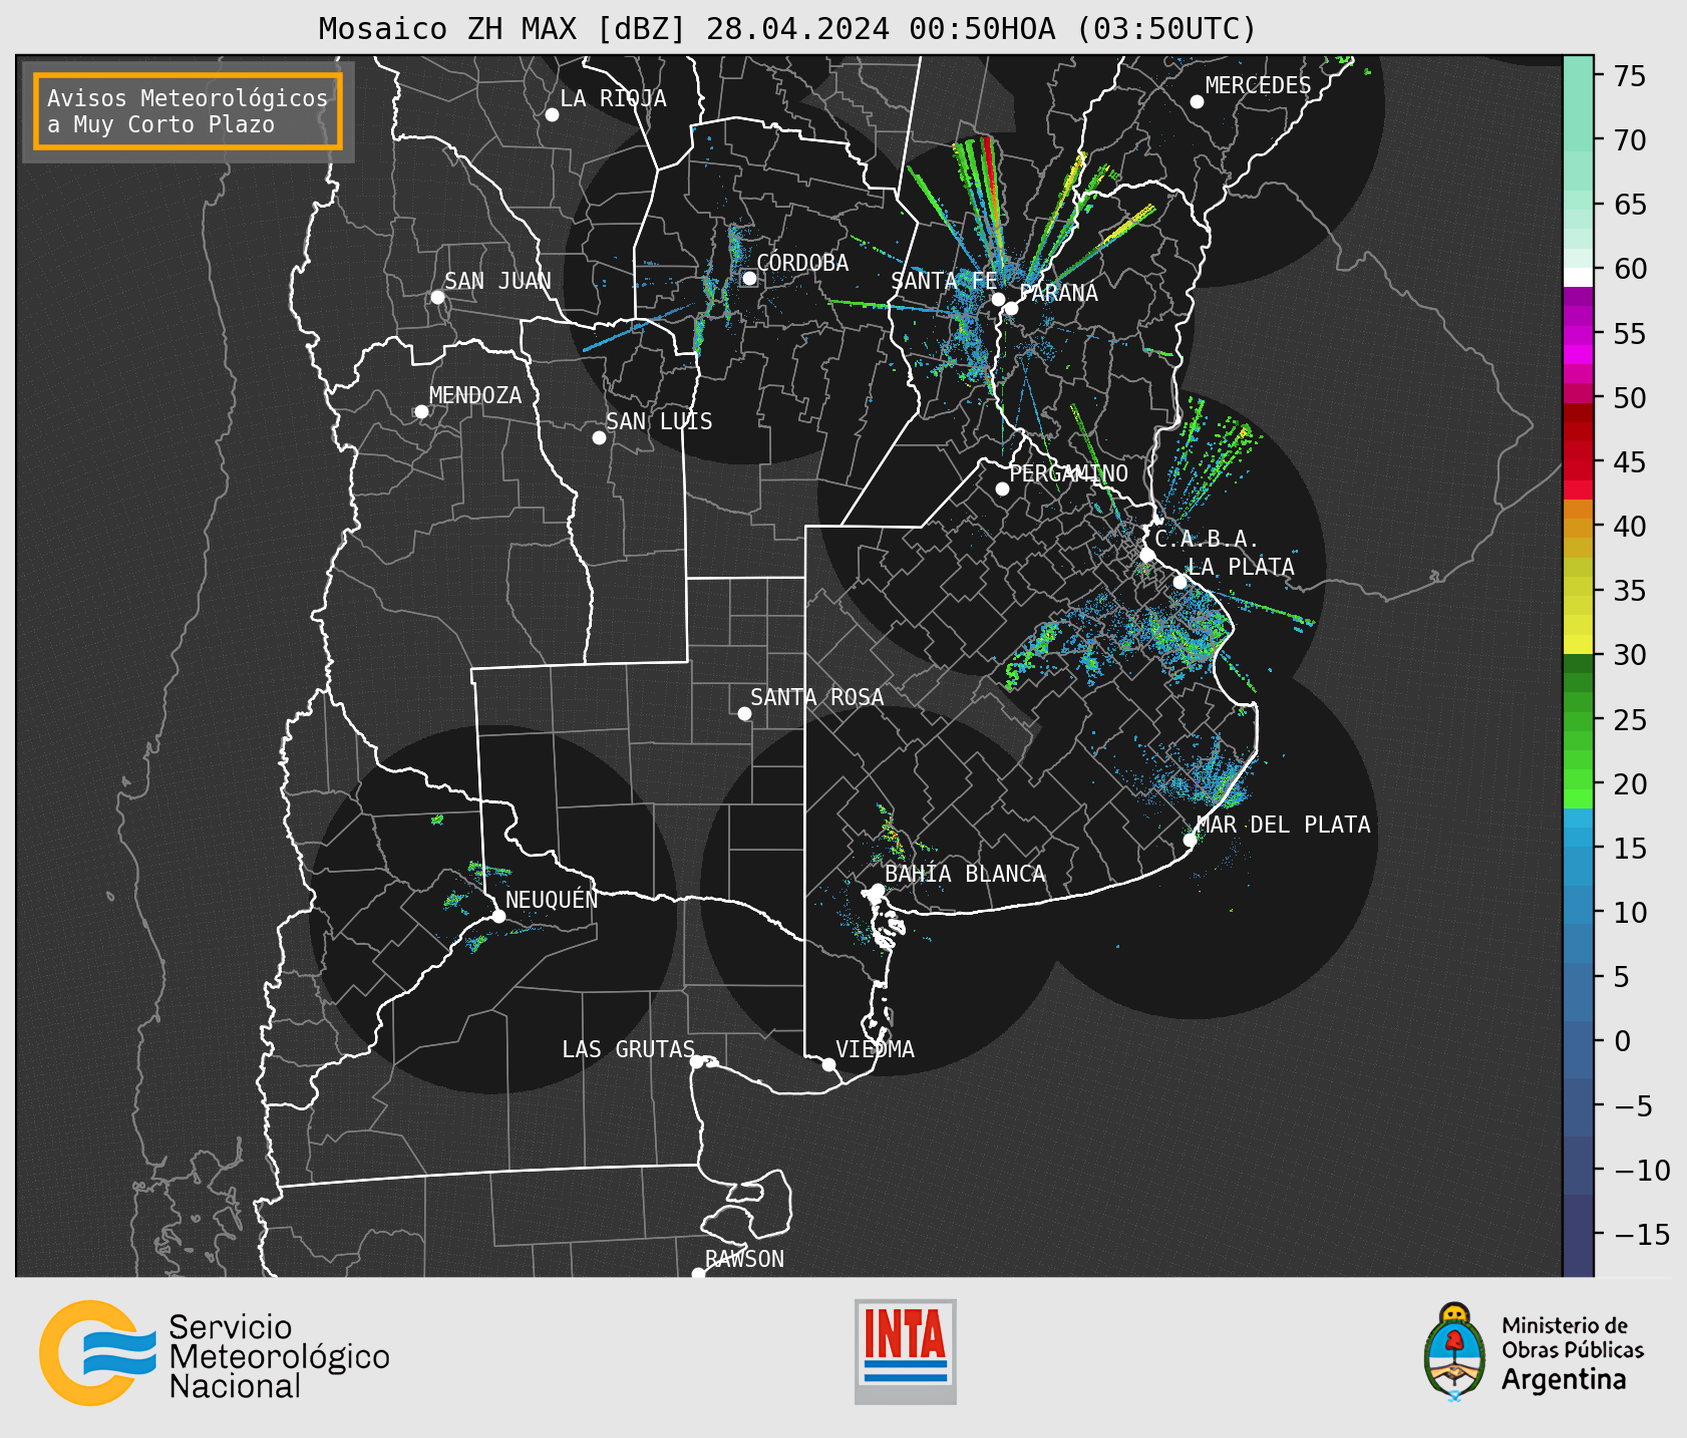Click the -15 dBZ colorbar label
1687x1438 pixels.
1642,1234
